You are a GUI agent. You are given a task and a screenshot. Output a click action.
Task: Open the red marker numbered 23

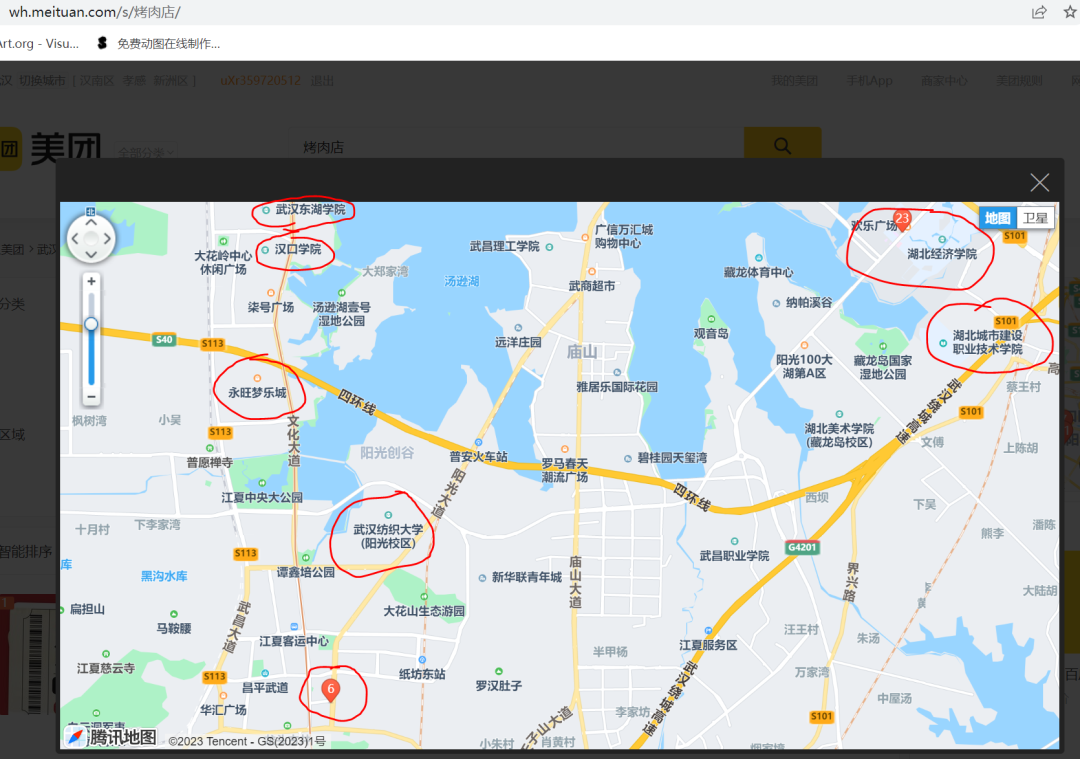pos(902,220)
